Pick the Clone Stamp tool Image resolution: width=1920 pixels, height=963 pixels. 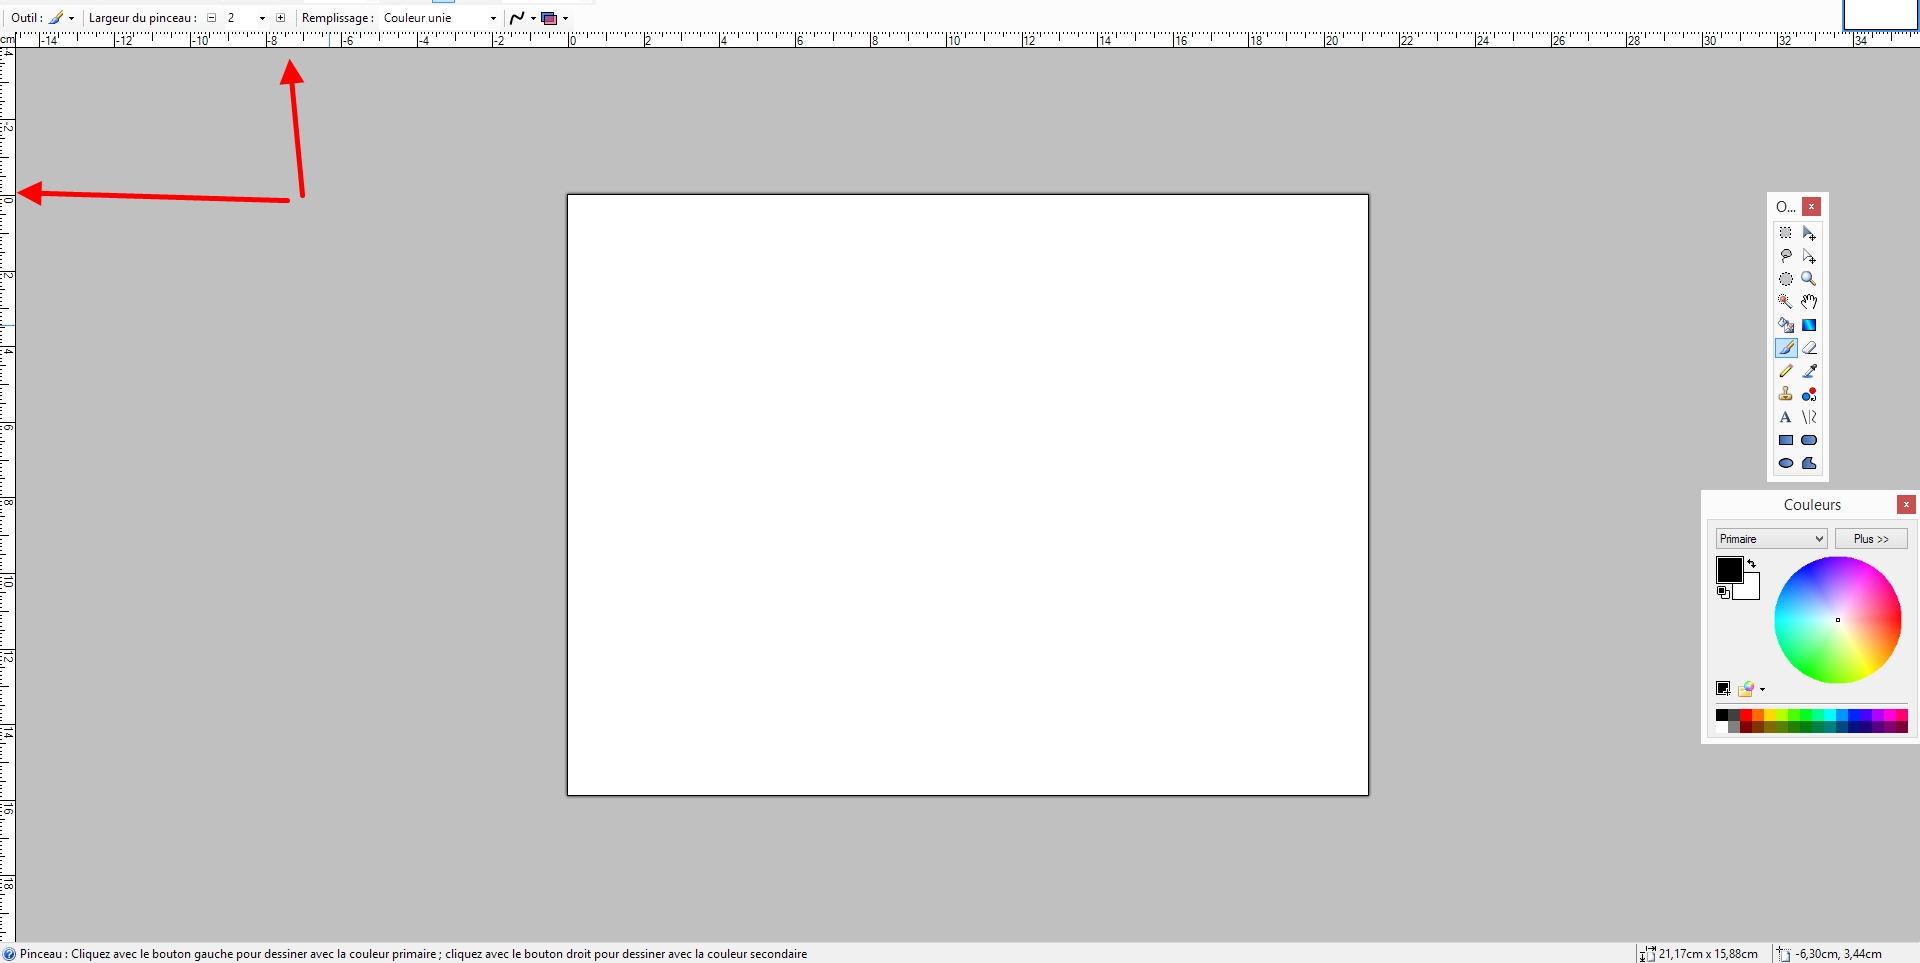coord(1785,394)
